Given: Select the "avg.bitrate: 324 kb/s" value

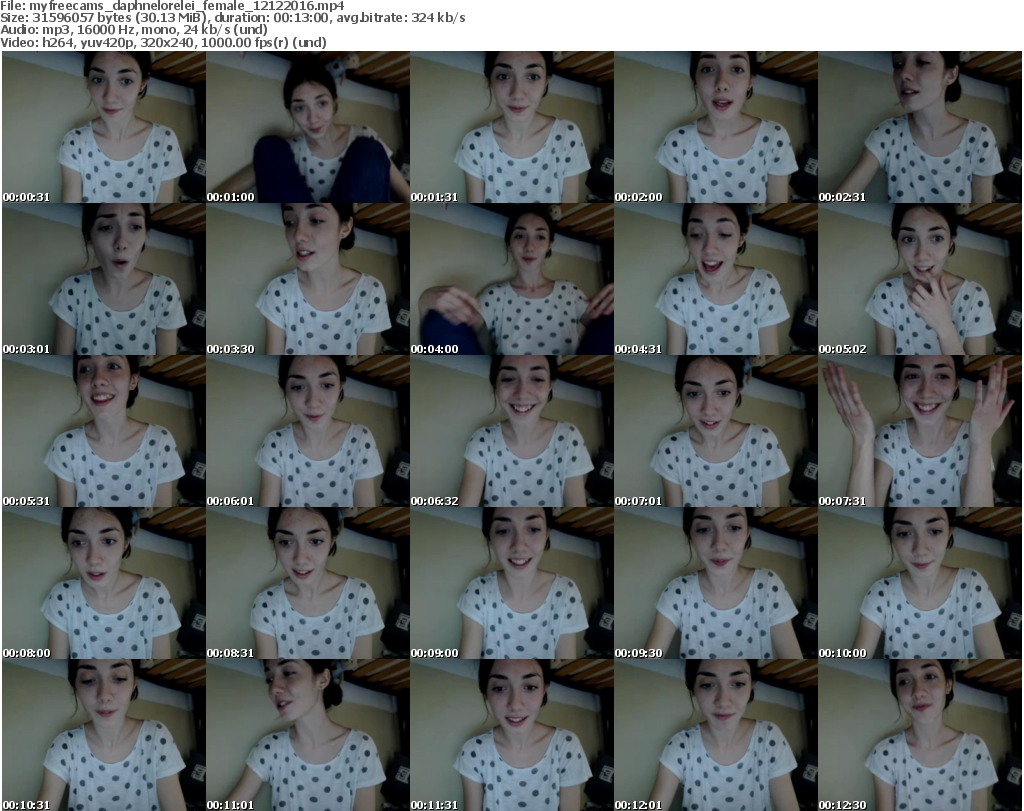Looking at the screenshot, I should coord(401,18).
